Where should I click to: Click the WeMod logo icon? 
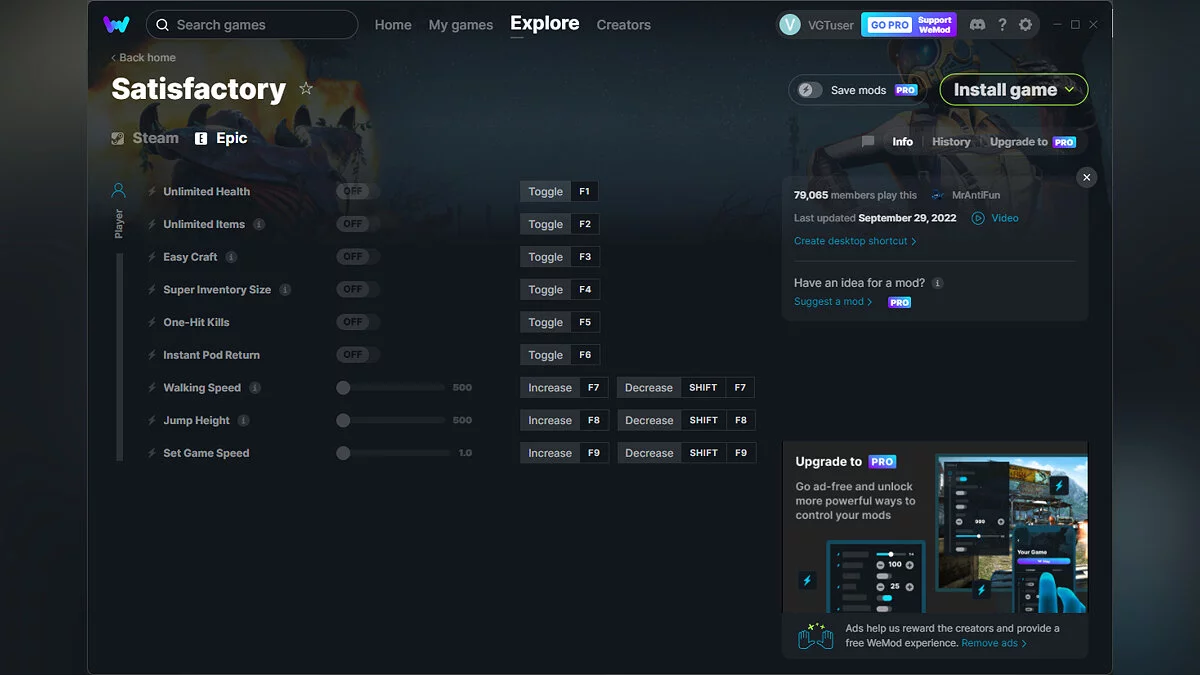coord(116,24)
